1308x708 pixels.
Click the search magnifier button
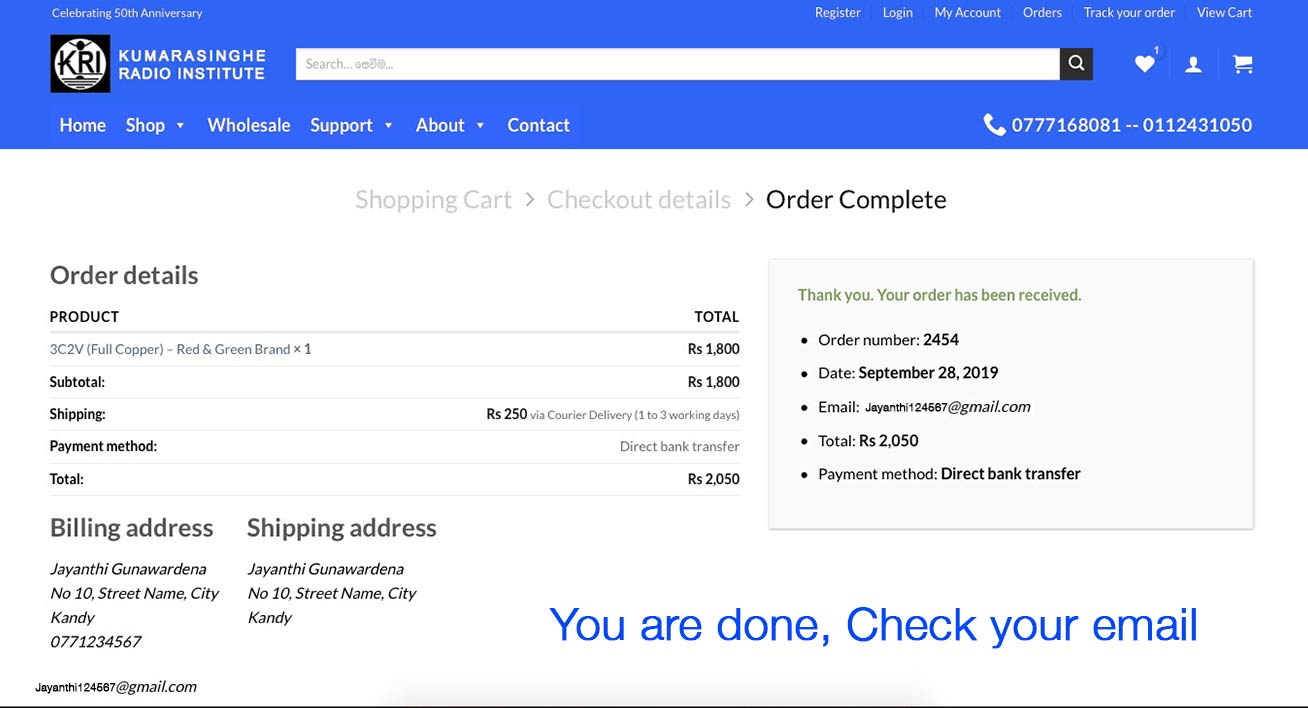(1076, 64)
